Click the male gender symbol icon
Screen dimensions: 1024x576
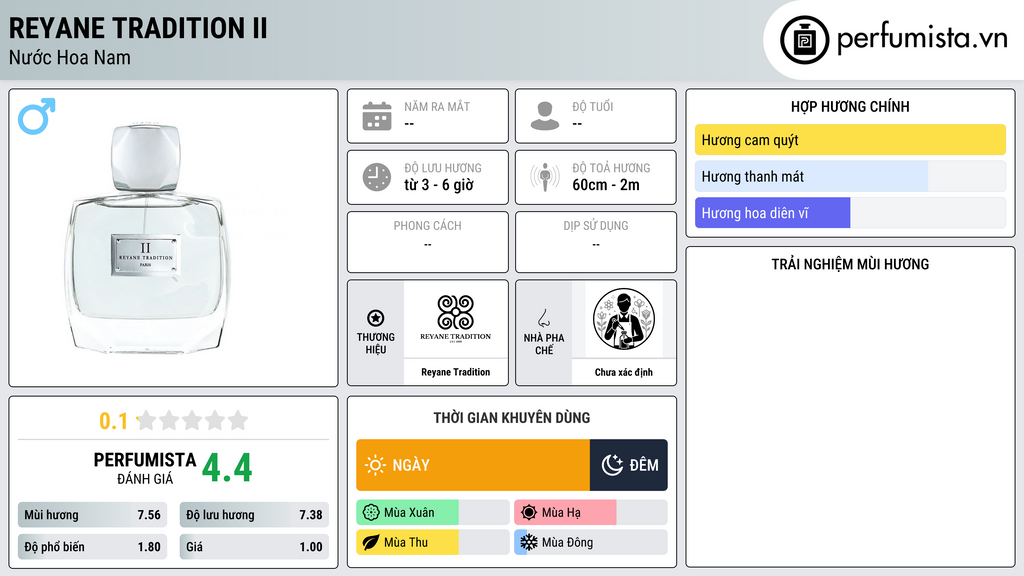pos(37,116)
